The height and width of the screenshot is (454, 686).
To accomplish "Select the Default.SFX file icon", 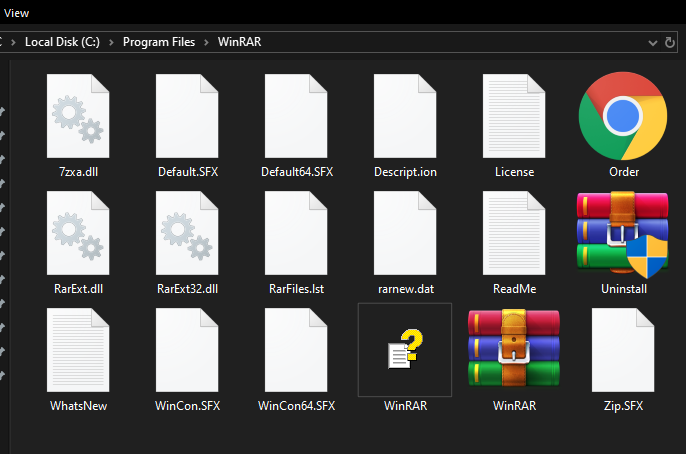I will 187,116.
